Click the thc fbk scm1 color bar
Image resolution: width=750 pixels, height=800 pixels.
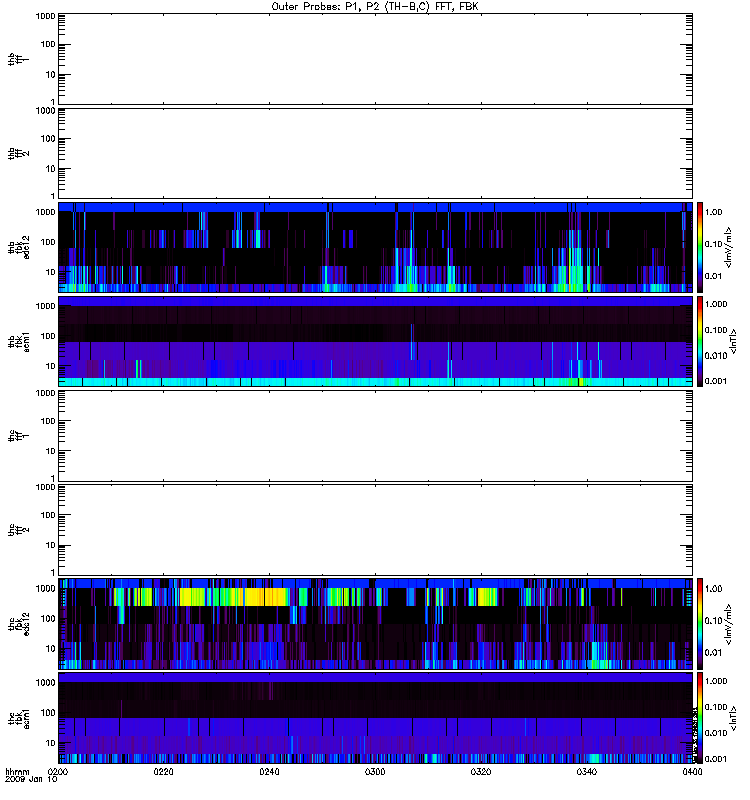click(x=700, y=718)
